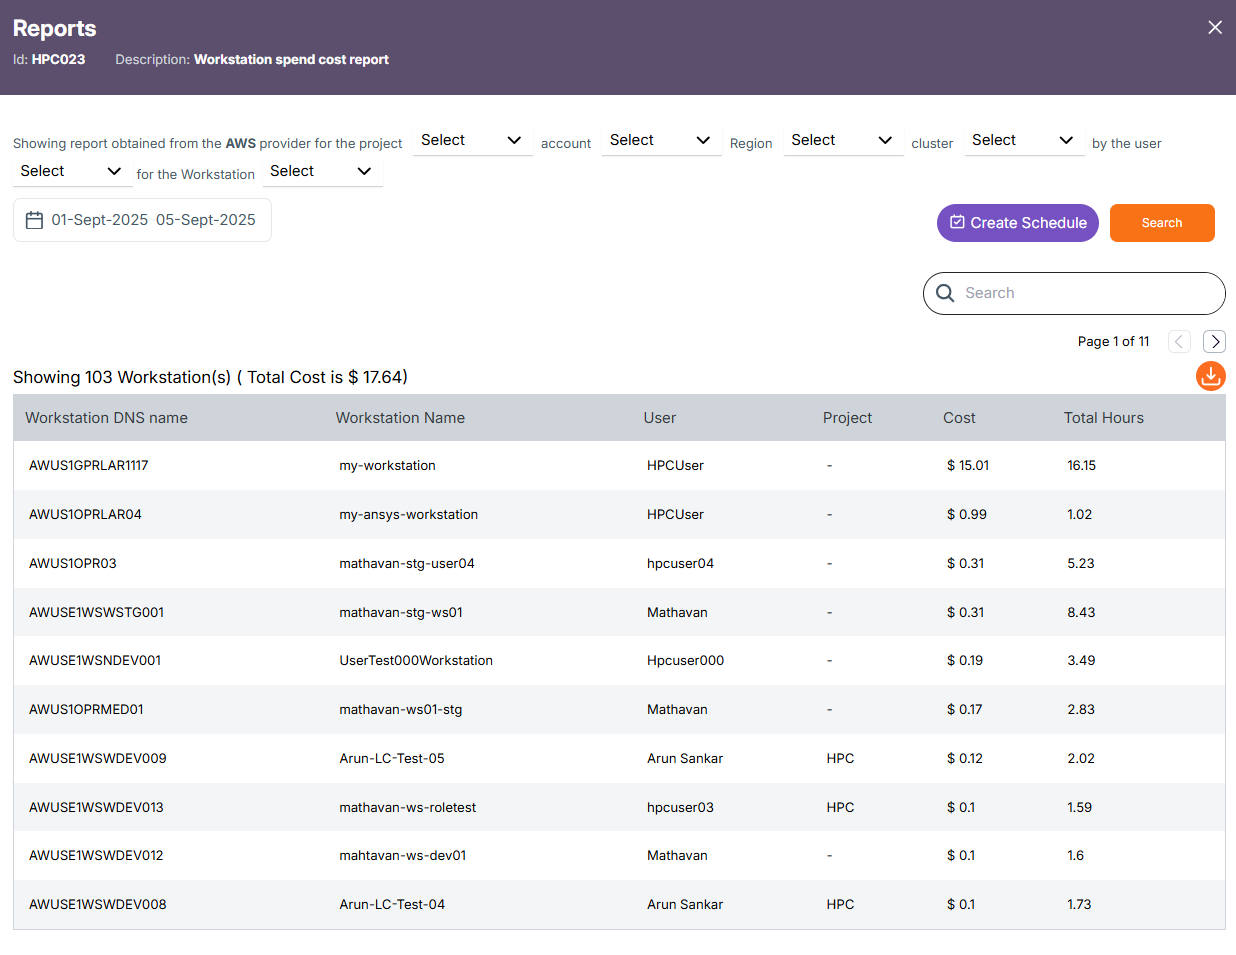Click the Create Schedule button
The height and width of the screenshot is (955, 1236).
click(1018, 223)
